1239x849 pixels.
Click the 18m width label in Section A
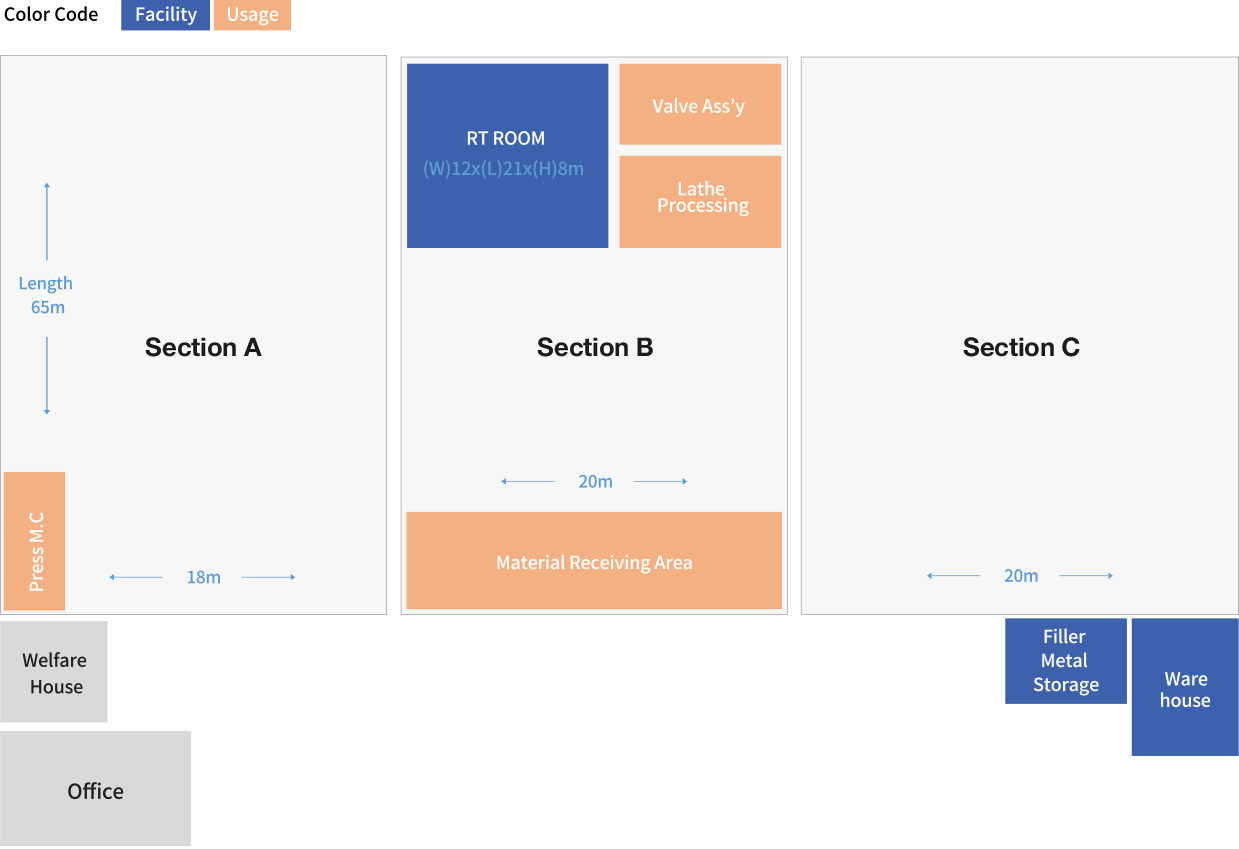click(x=203, y=577)
